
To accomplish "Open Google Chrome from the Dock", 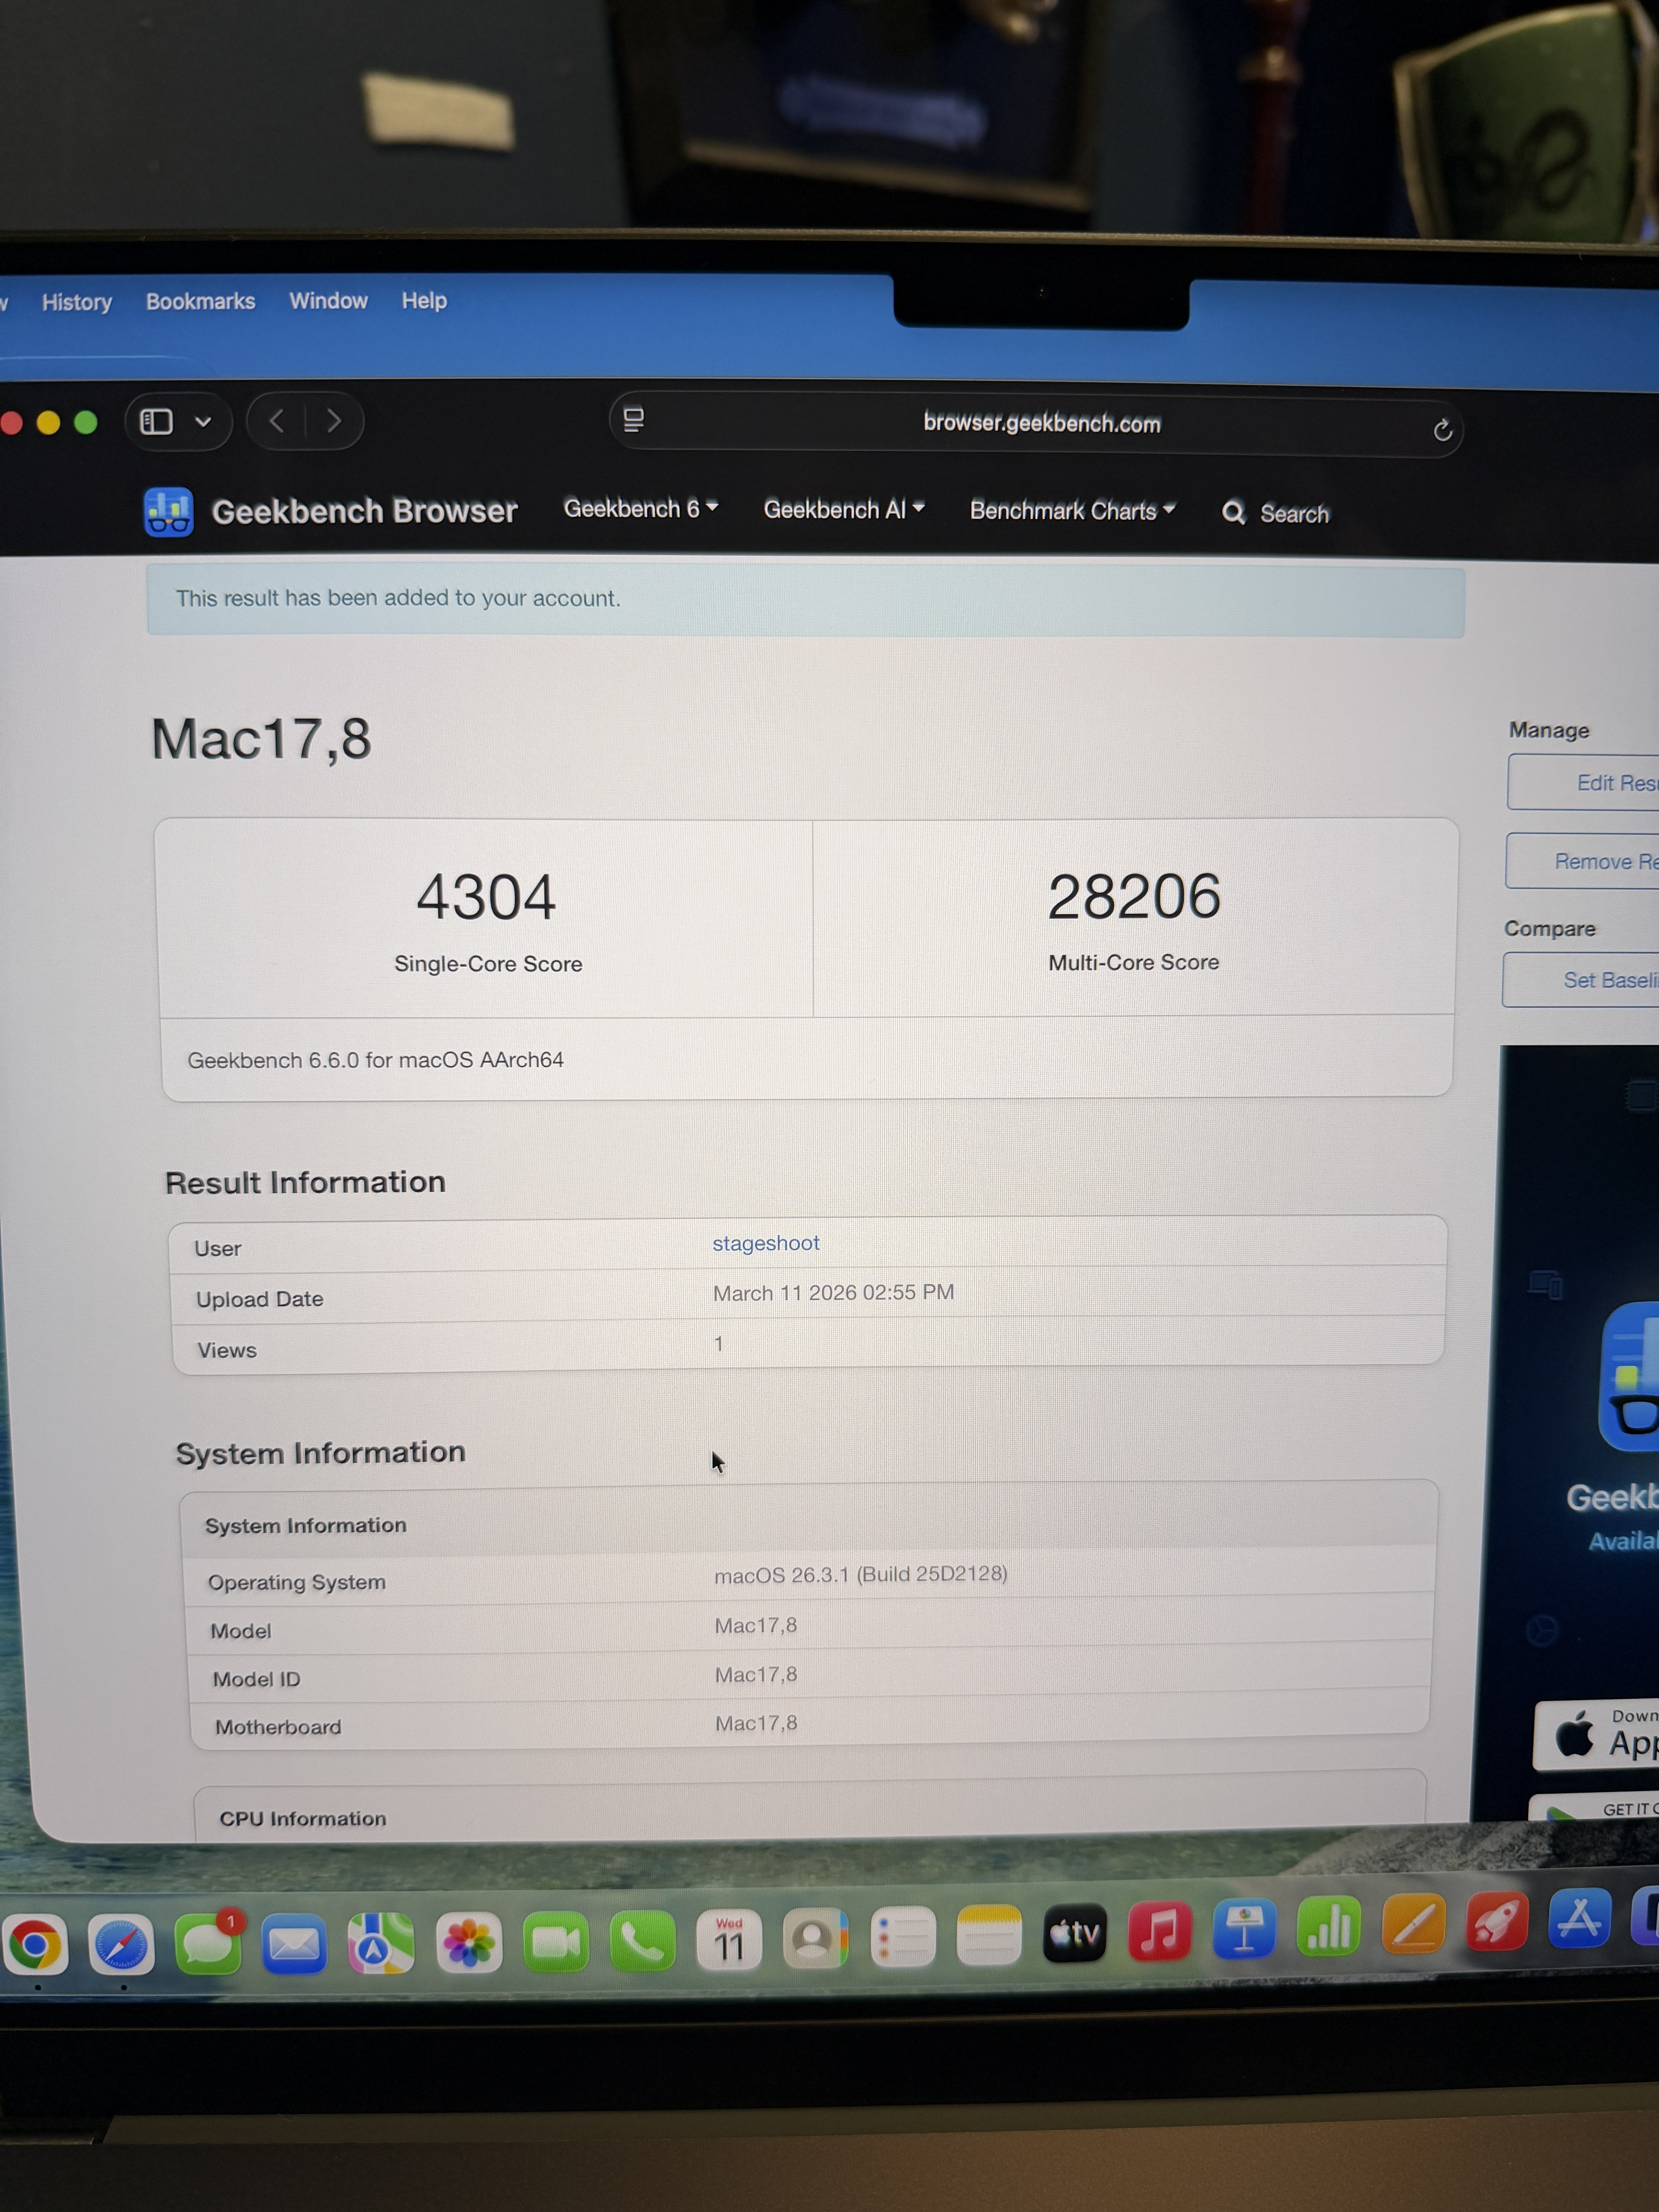I will pos(35,1945).
